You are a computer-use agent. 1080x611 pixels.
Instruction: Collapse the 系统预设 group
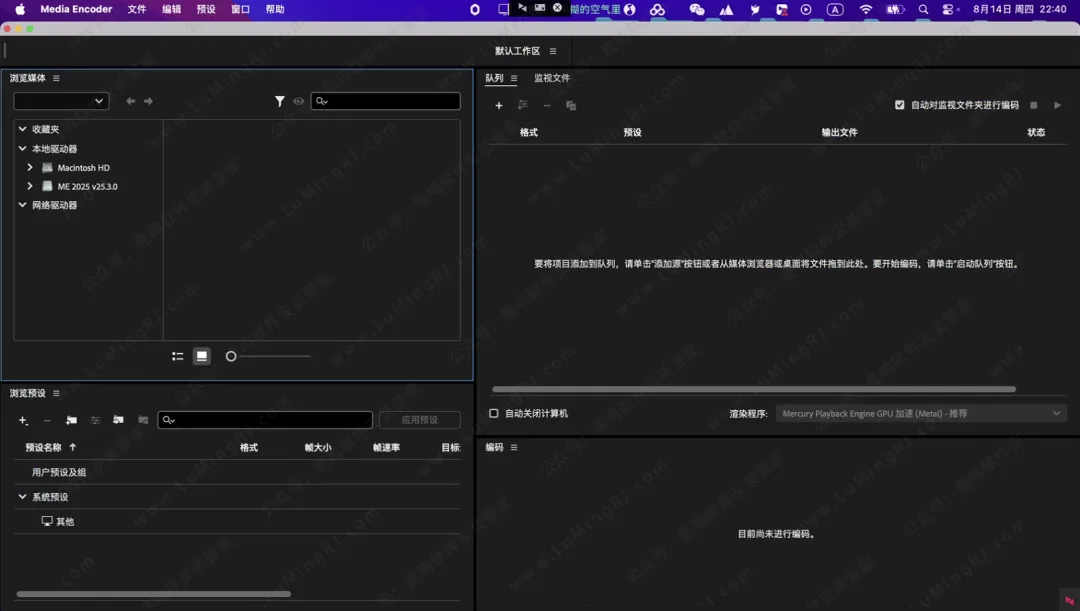(22, 497)
